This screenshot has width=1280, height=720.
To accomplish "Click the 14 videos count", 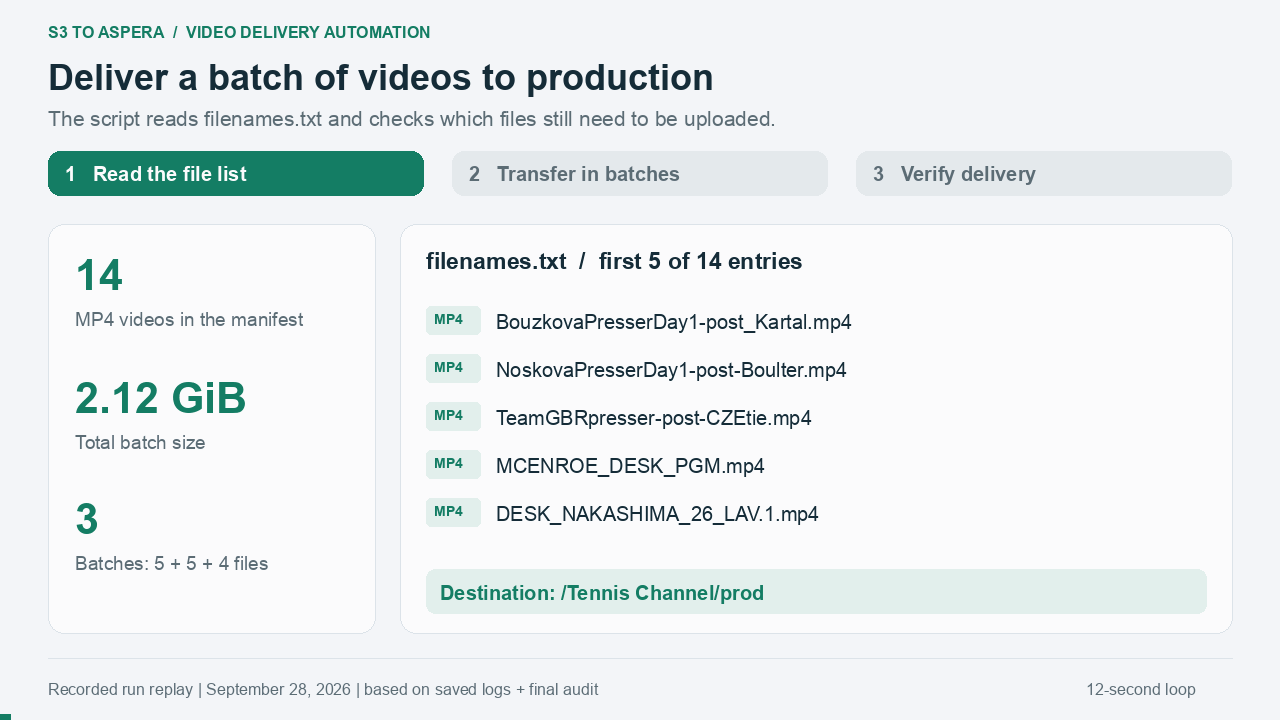I will tap(99, 276).
